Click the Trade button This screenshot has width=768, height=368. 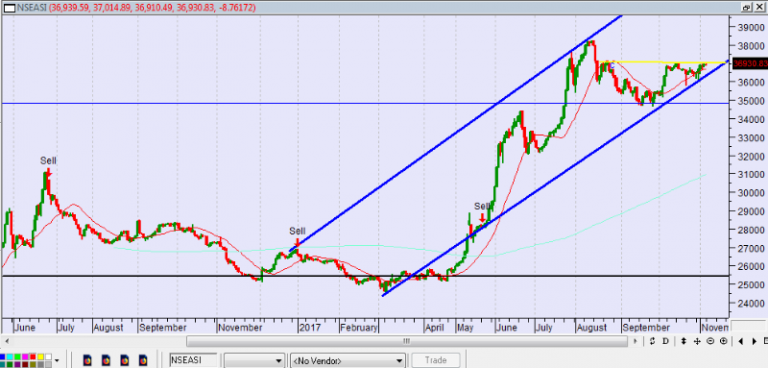point(435,361)
